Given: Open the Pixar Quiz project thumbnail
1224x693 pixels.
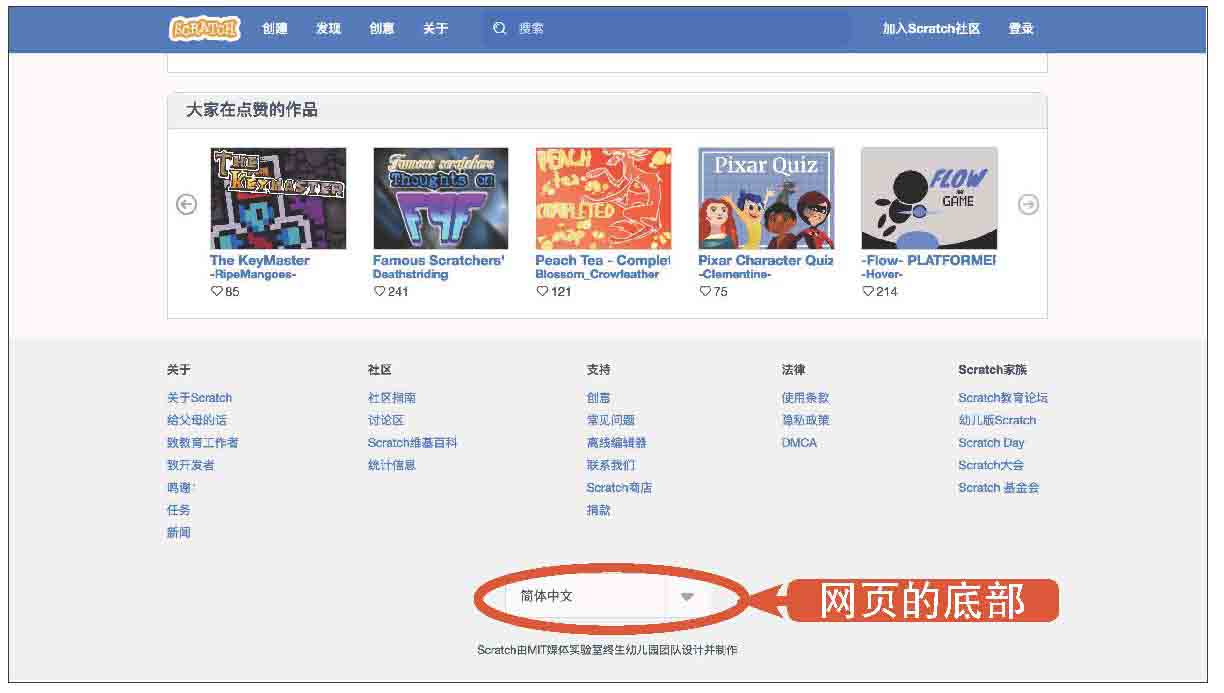Looking at the screenshot, I should coord(766,198).
